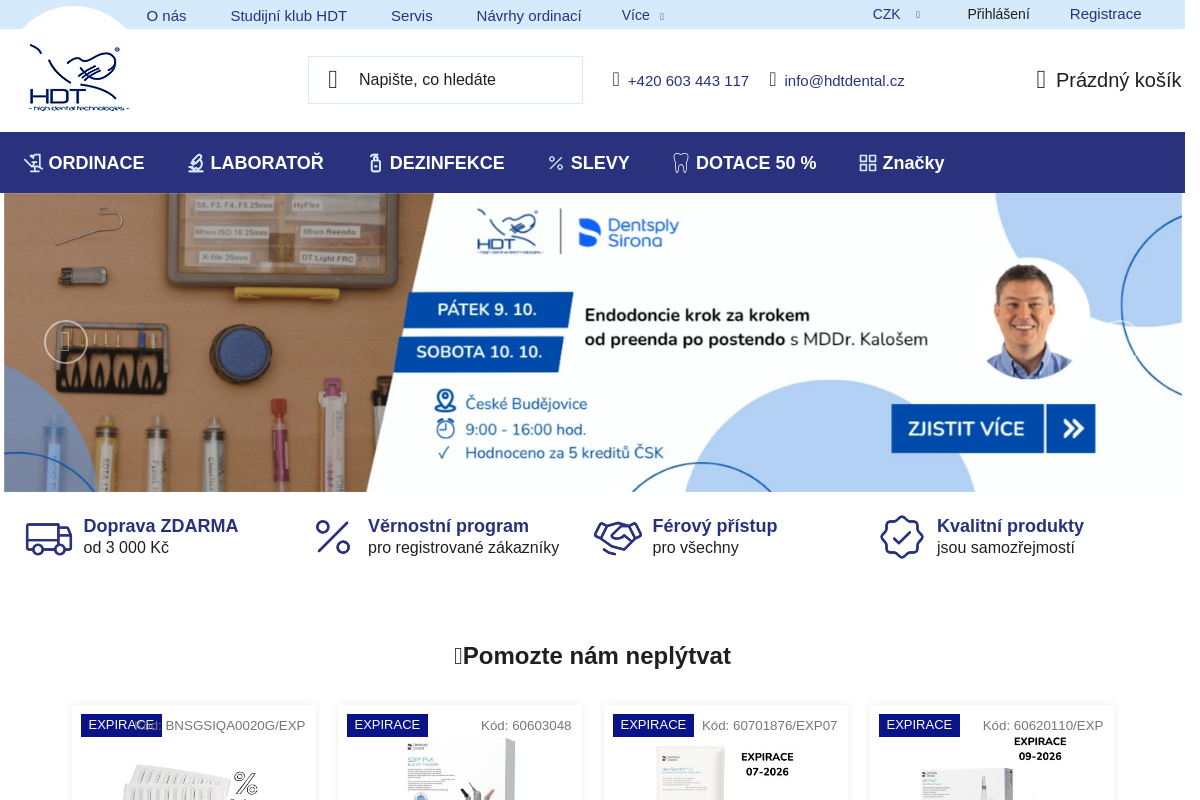Click 'od 3 000 Kč' shipping text

click(126, 548)
